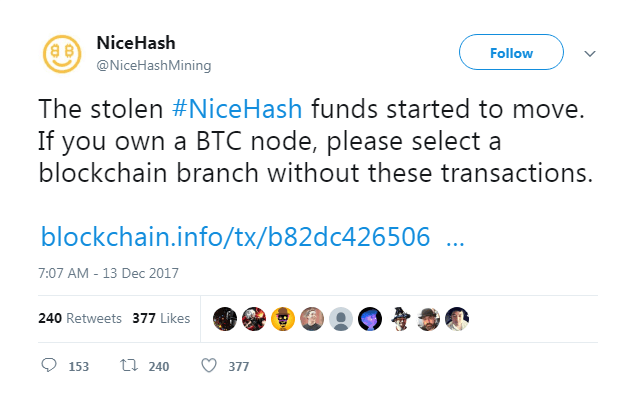Open the purple-blue glowing liker avatar
636x406 pixels.
[370, 319]
